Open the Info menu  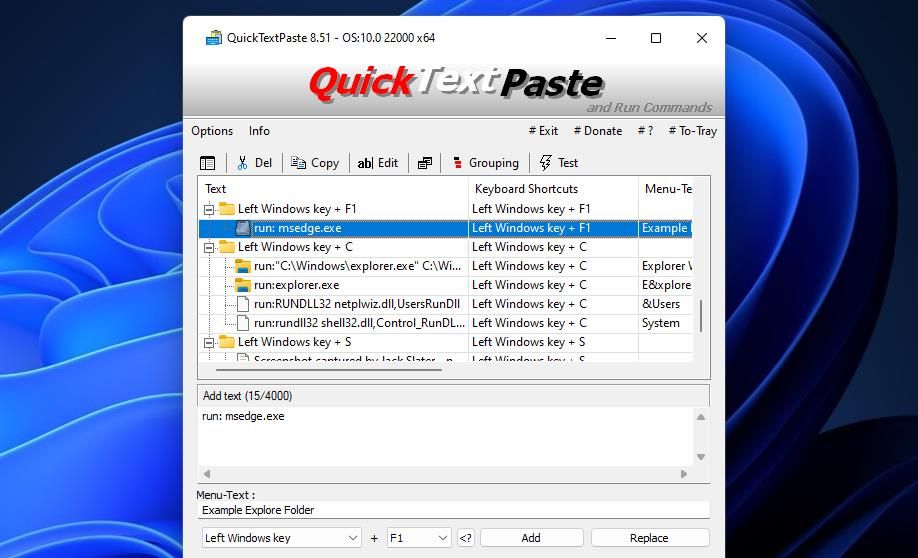[x=259, y=131]
